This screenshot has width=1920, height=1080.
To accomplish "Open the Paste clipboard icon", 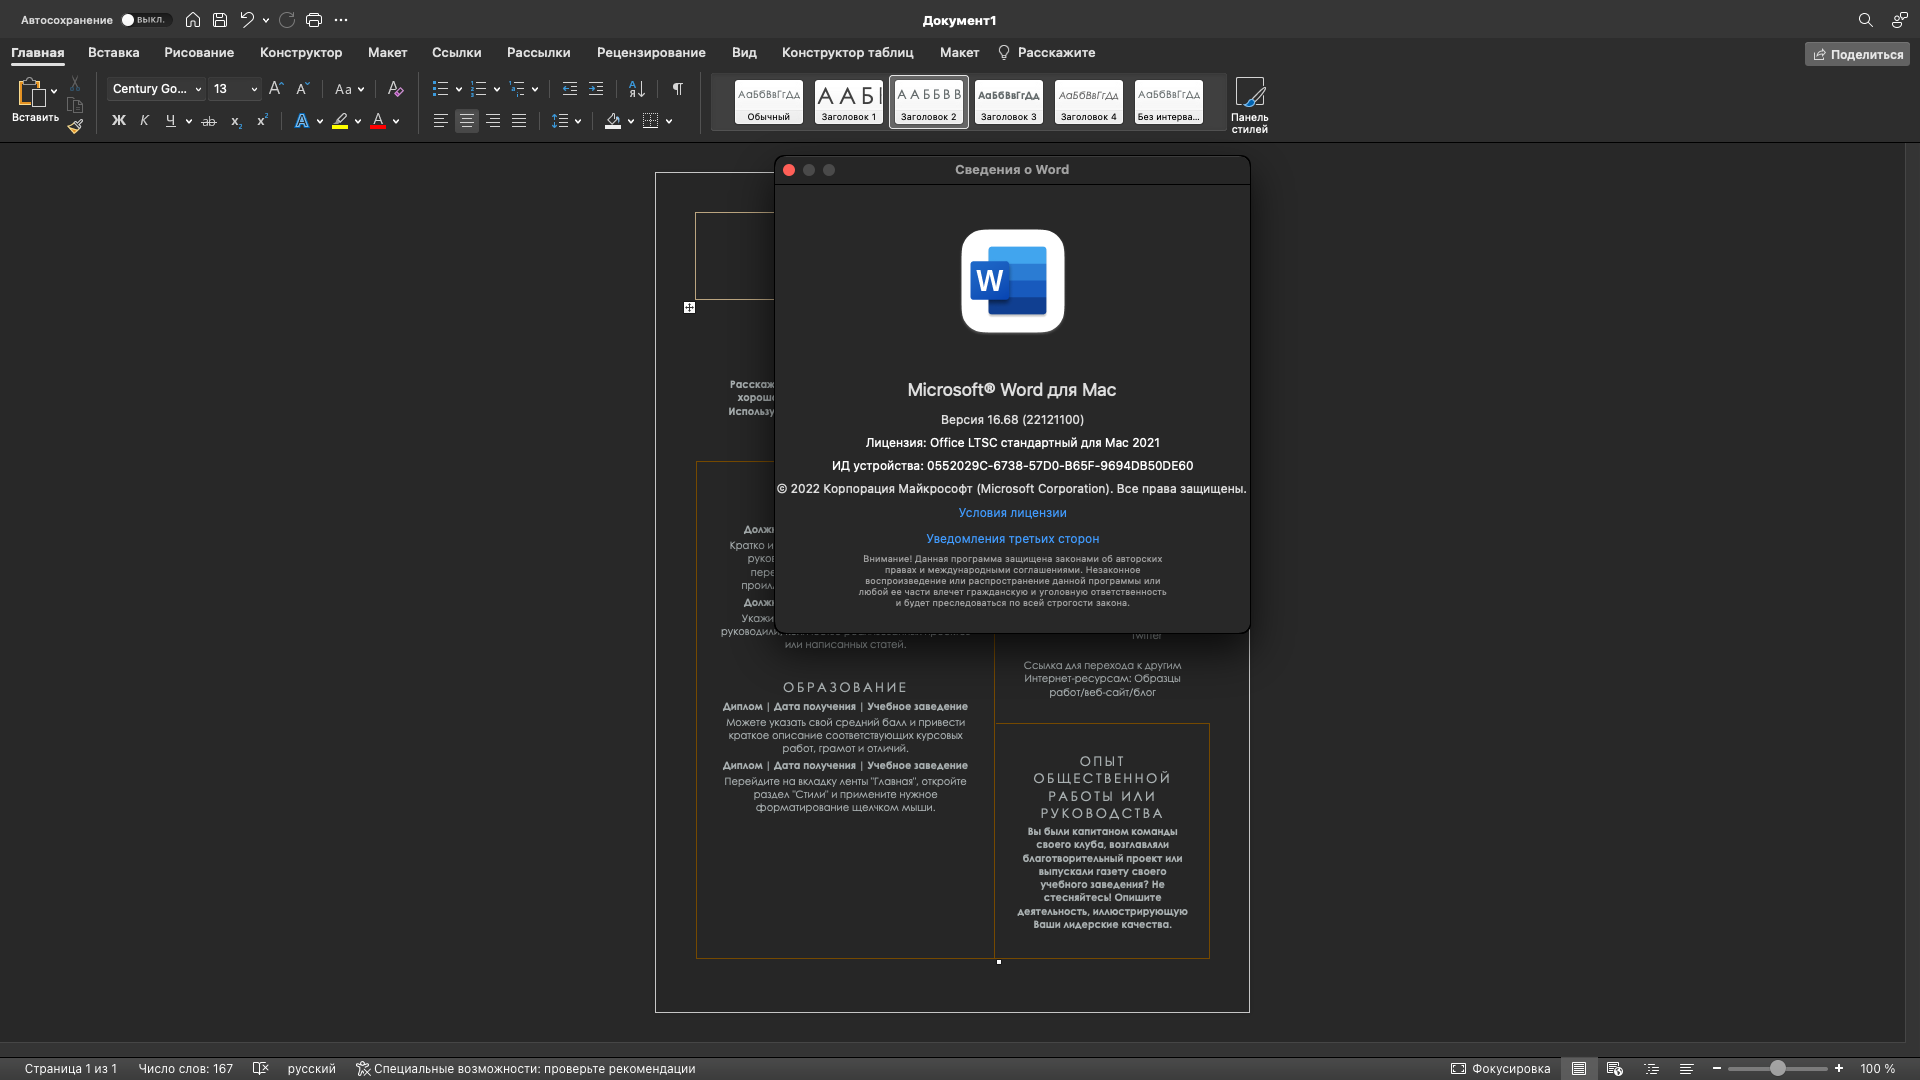I will tap(32, 92).
